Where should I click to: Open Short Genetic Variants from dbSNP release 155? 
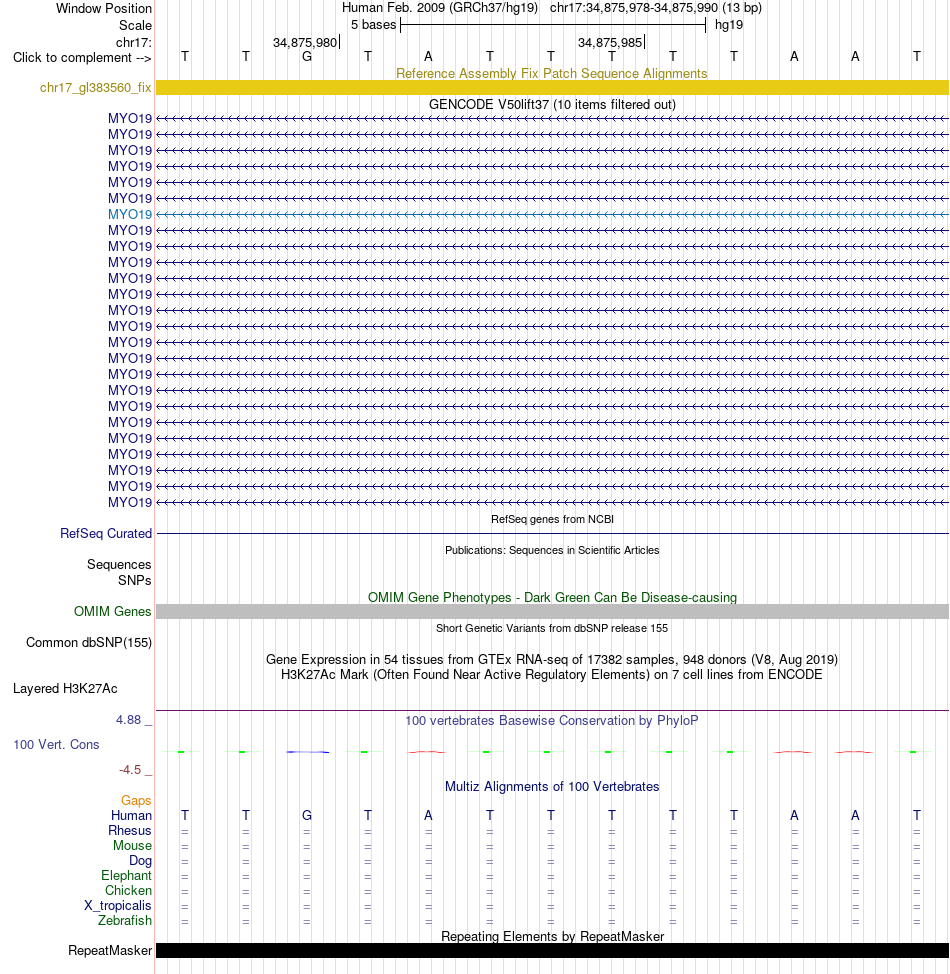pyautogui.click(x=552, y=628)
